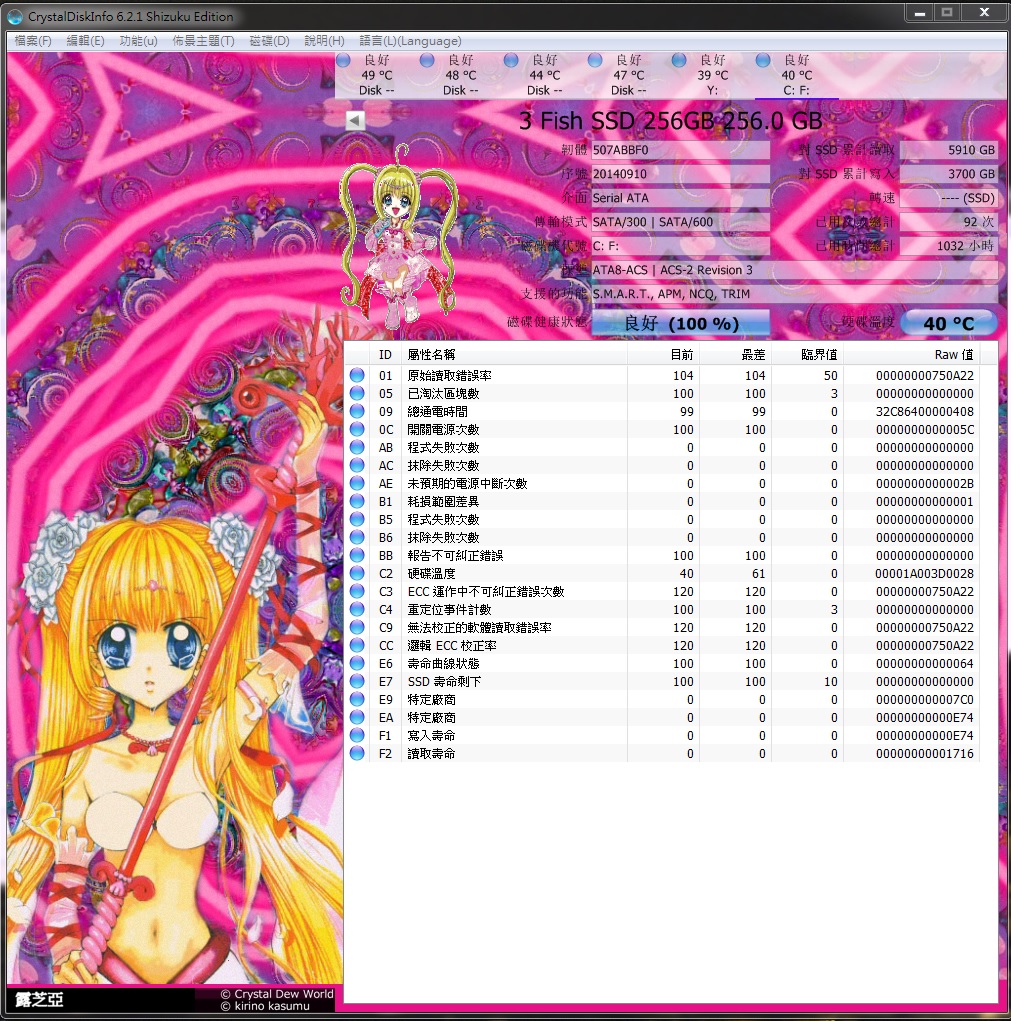Click the status orb for E7 SSD 壽命剩下

(x=357, y=681)
